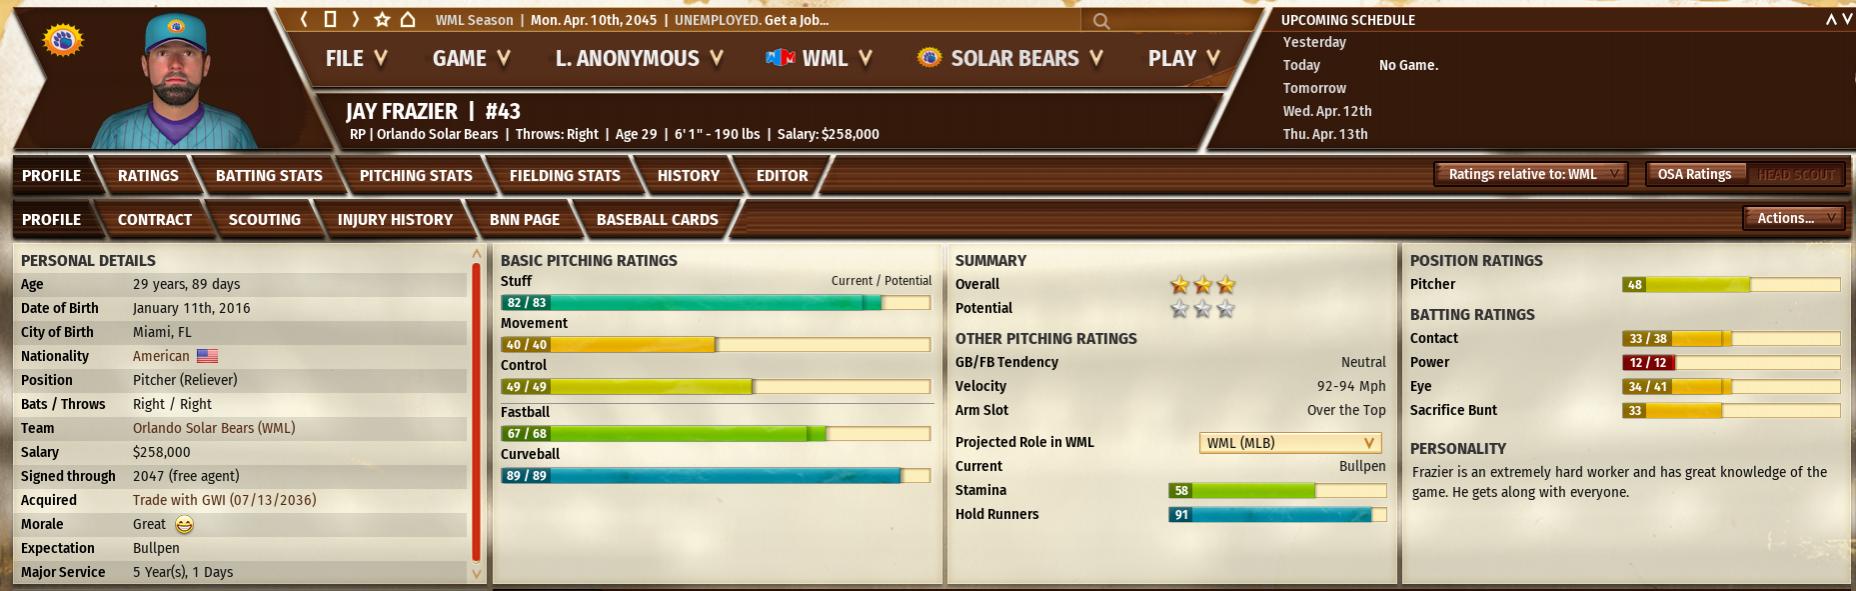Screen dimensions: 1856x591
Task: Switch to the RATINGS tab
Action: tap(148, 175)
